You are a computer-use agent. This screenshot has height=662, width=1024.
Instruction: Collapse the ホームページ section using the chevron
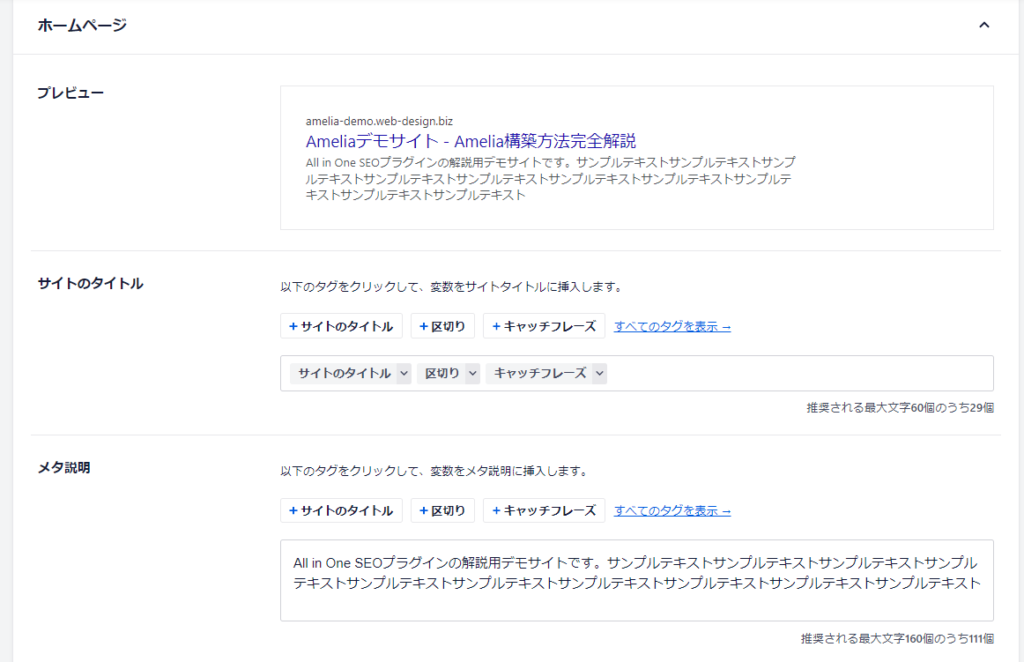click(984, 25)
